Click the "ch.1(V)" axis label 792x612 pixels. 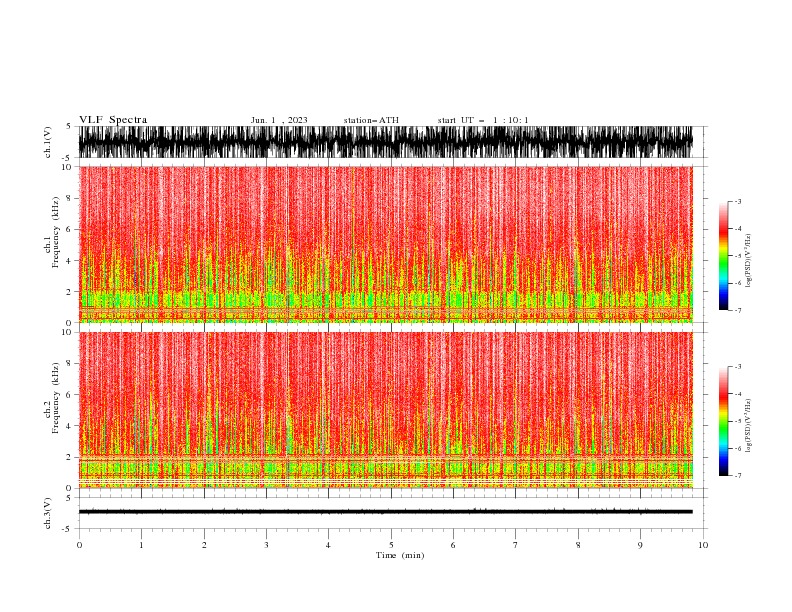pos(48,142)
